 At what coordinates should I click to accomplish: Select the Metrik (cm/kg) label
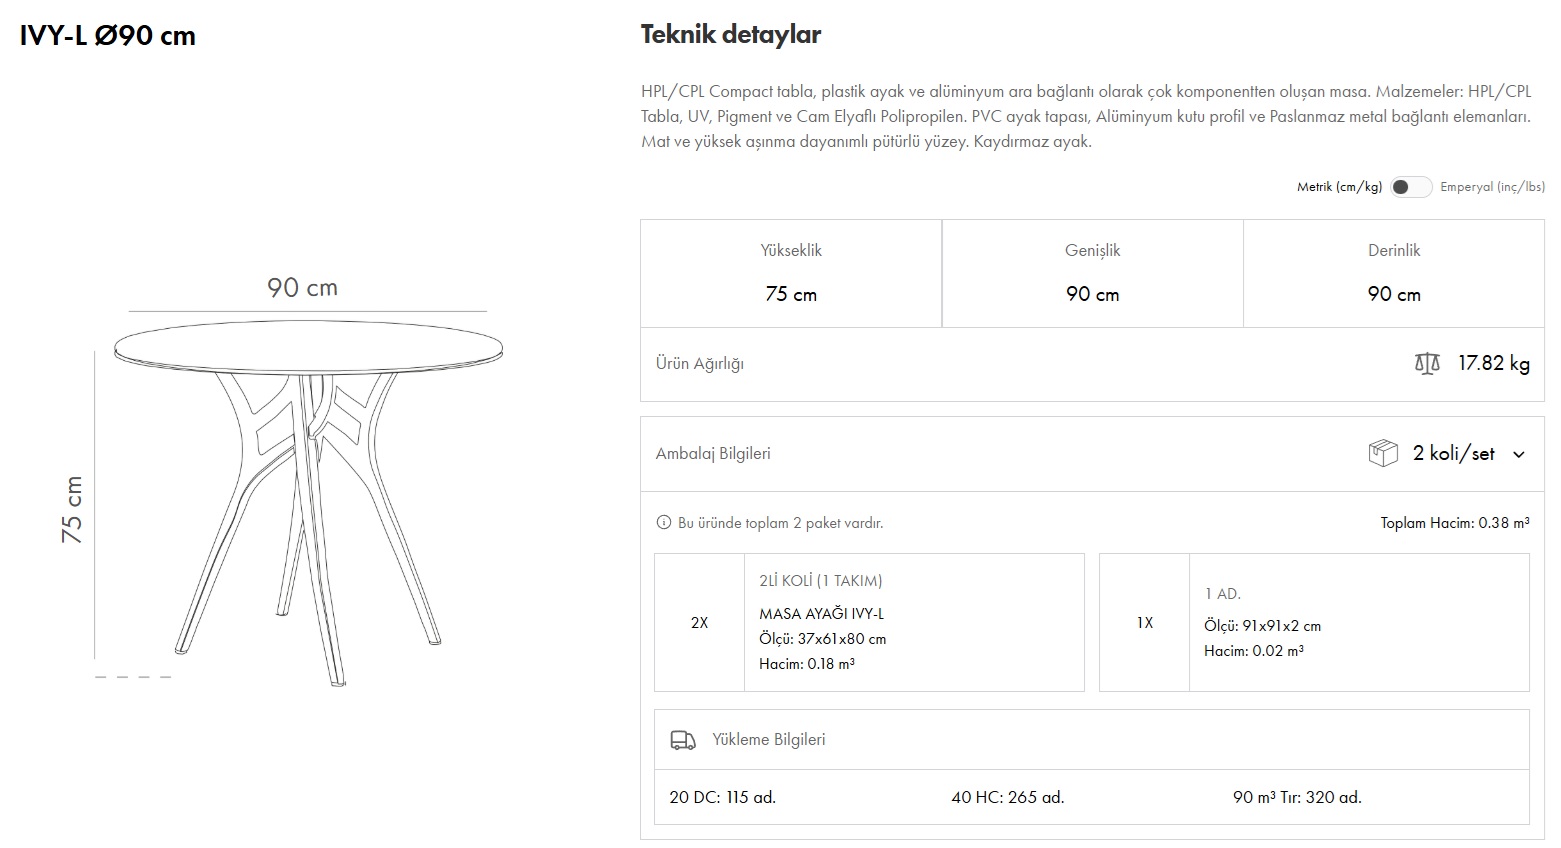pyautogui.click(x=1339, y=187)
